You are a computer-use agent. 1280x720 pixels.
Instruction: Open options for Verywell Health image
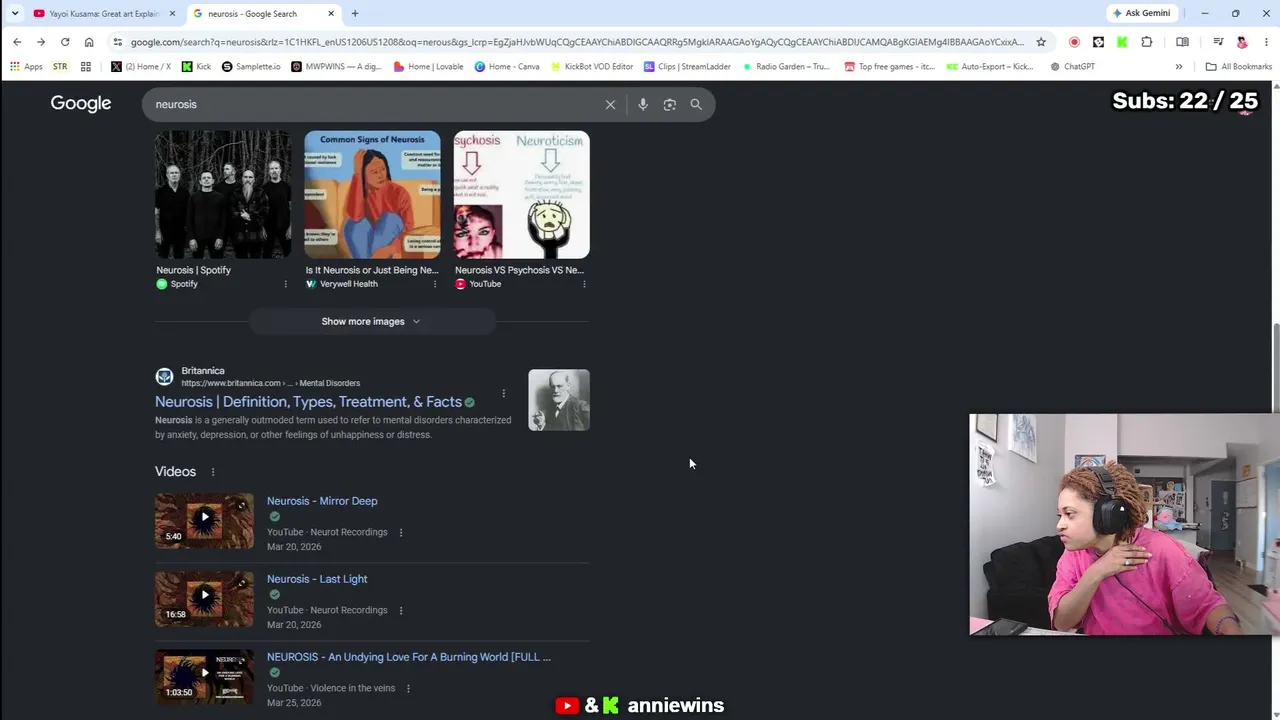click(x=434, y=284)
